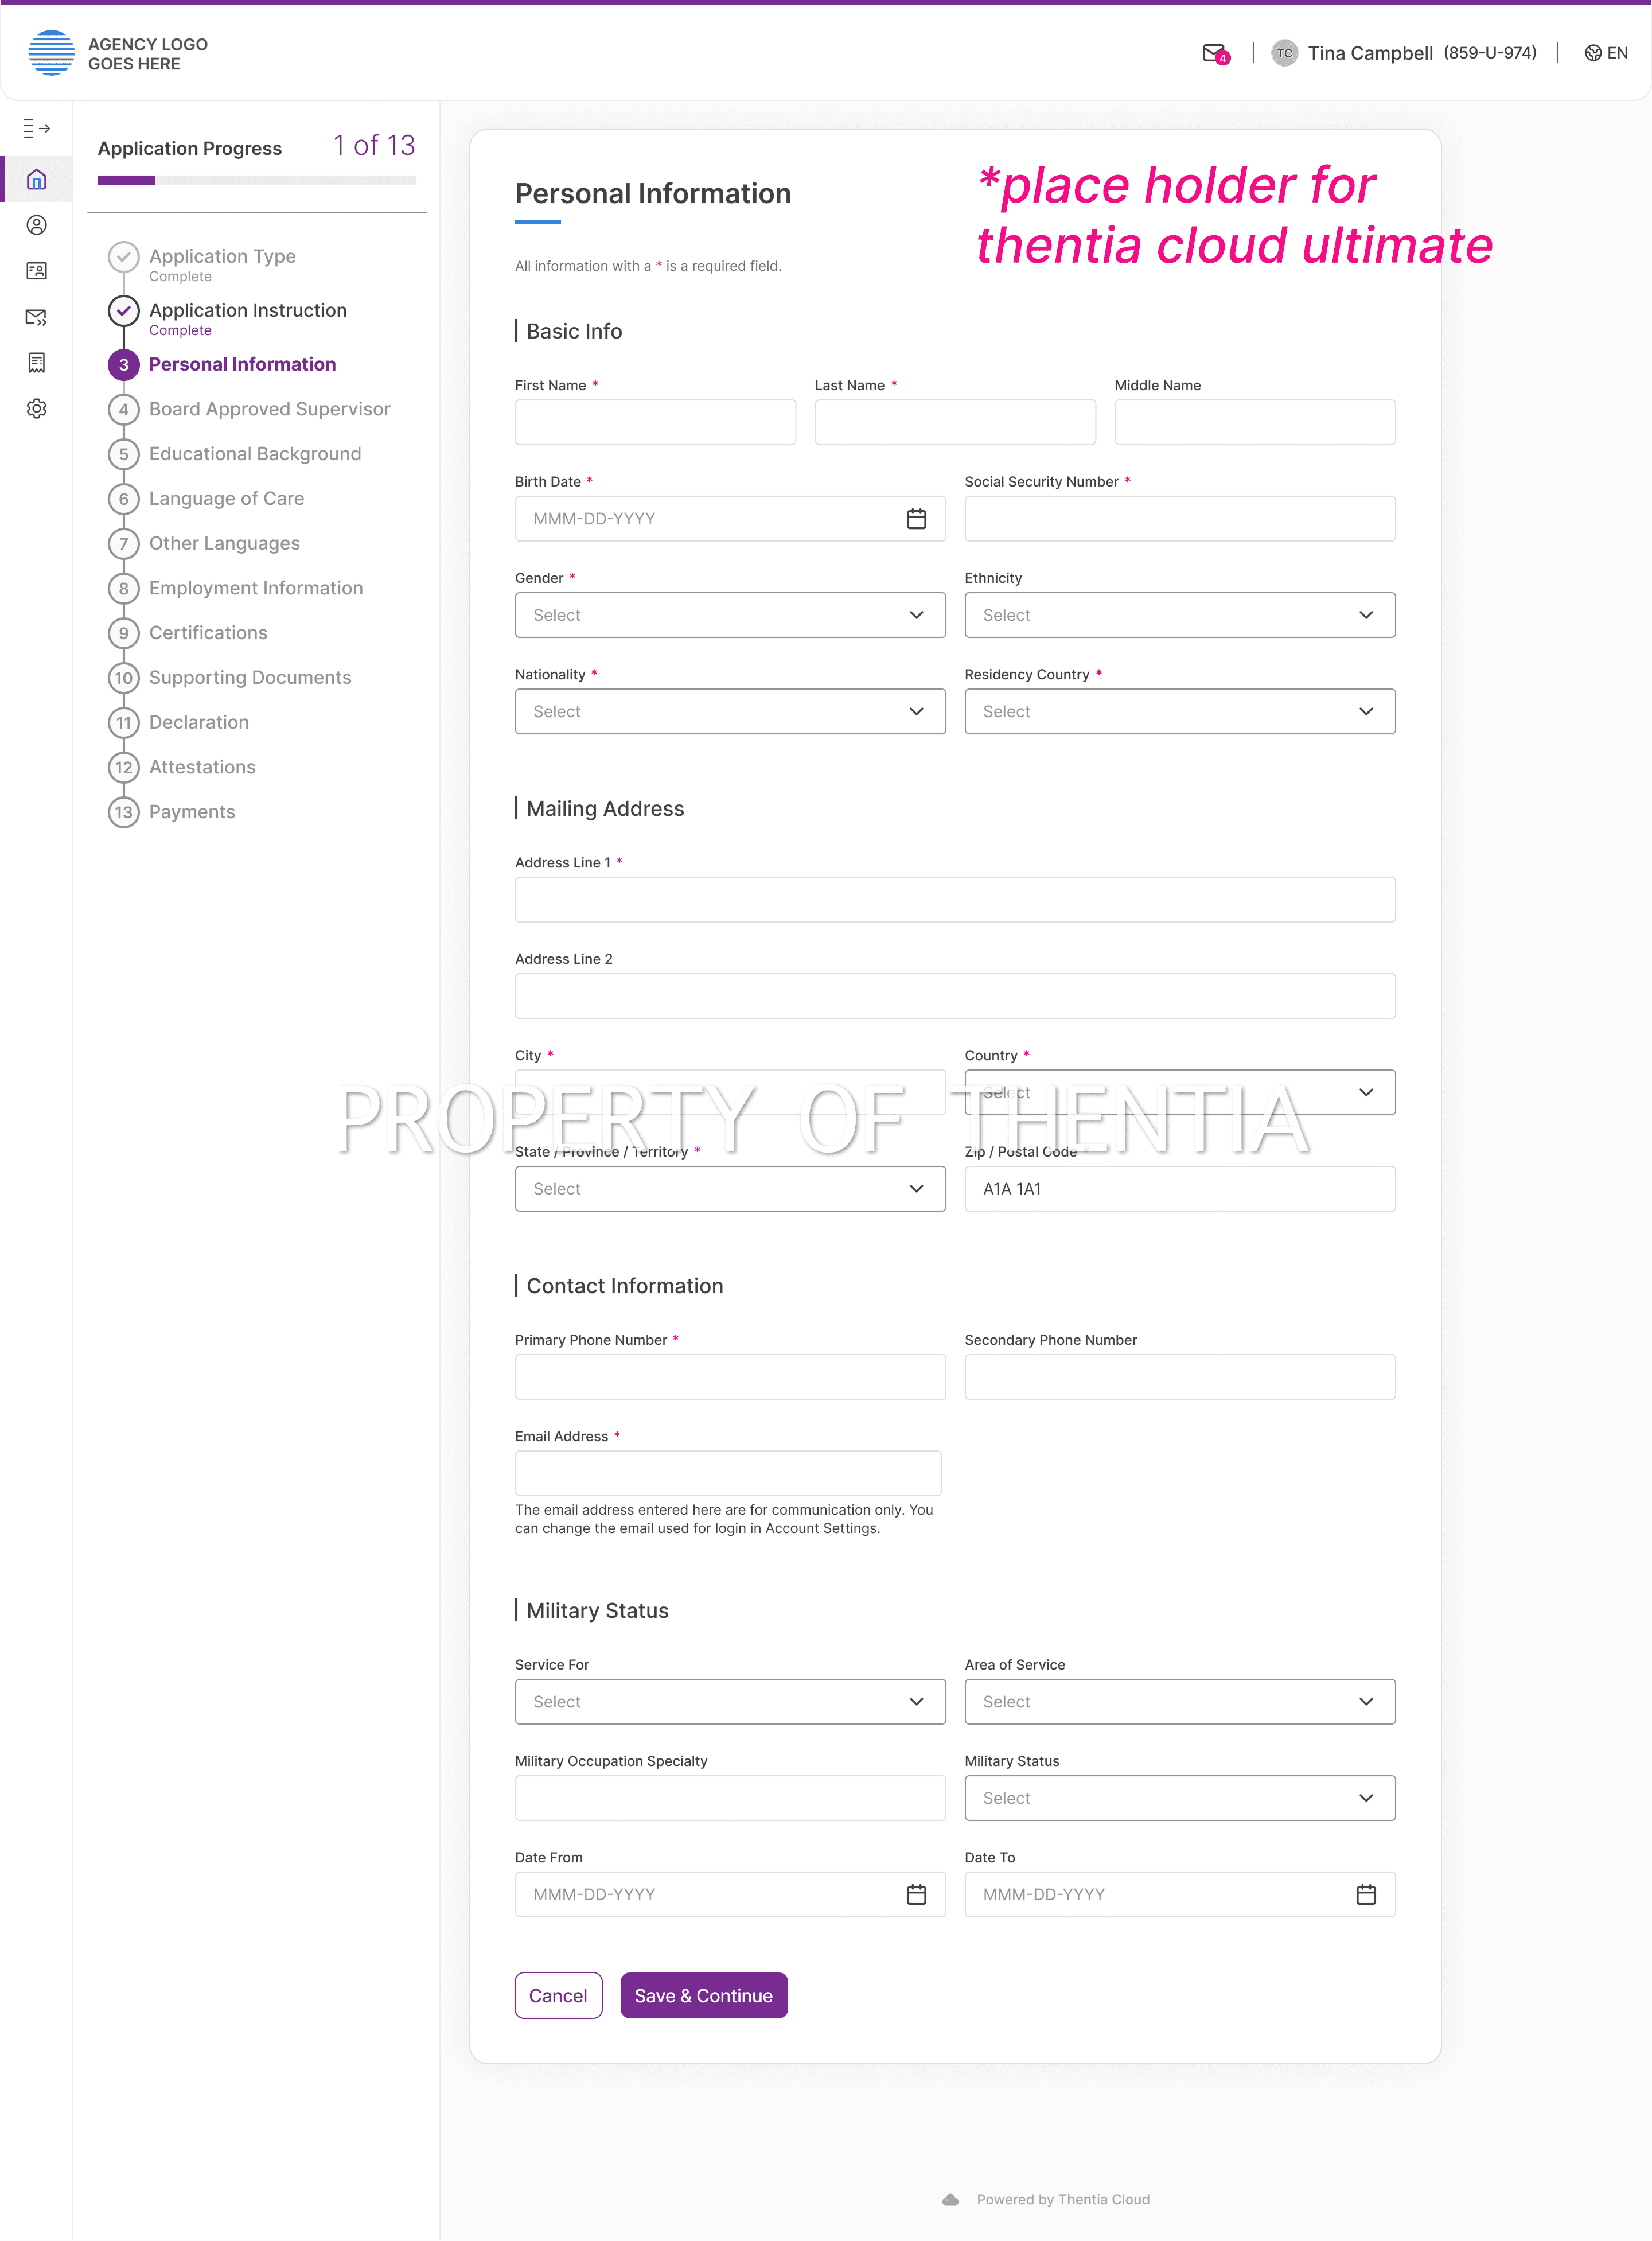The image size is (1652, 2241).
Task: Go to Educational Background step
Action: 255,454
